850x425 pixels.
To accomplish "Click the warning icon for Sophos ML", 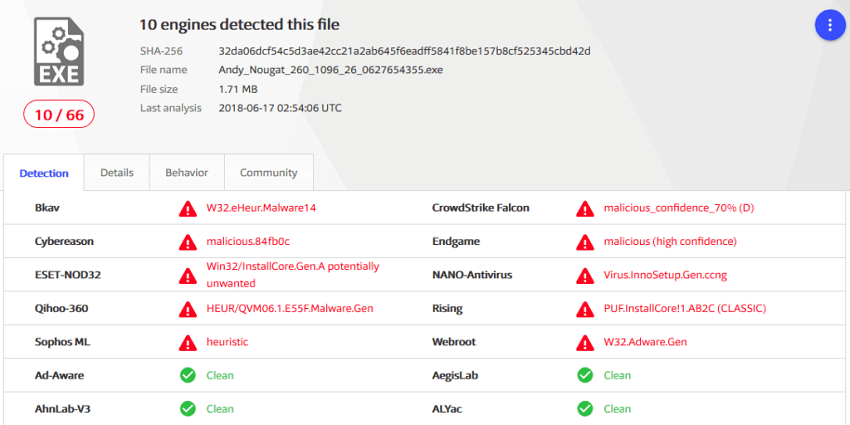I will (x=187, y=342).
